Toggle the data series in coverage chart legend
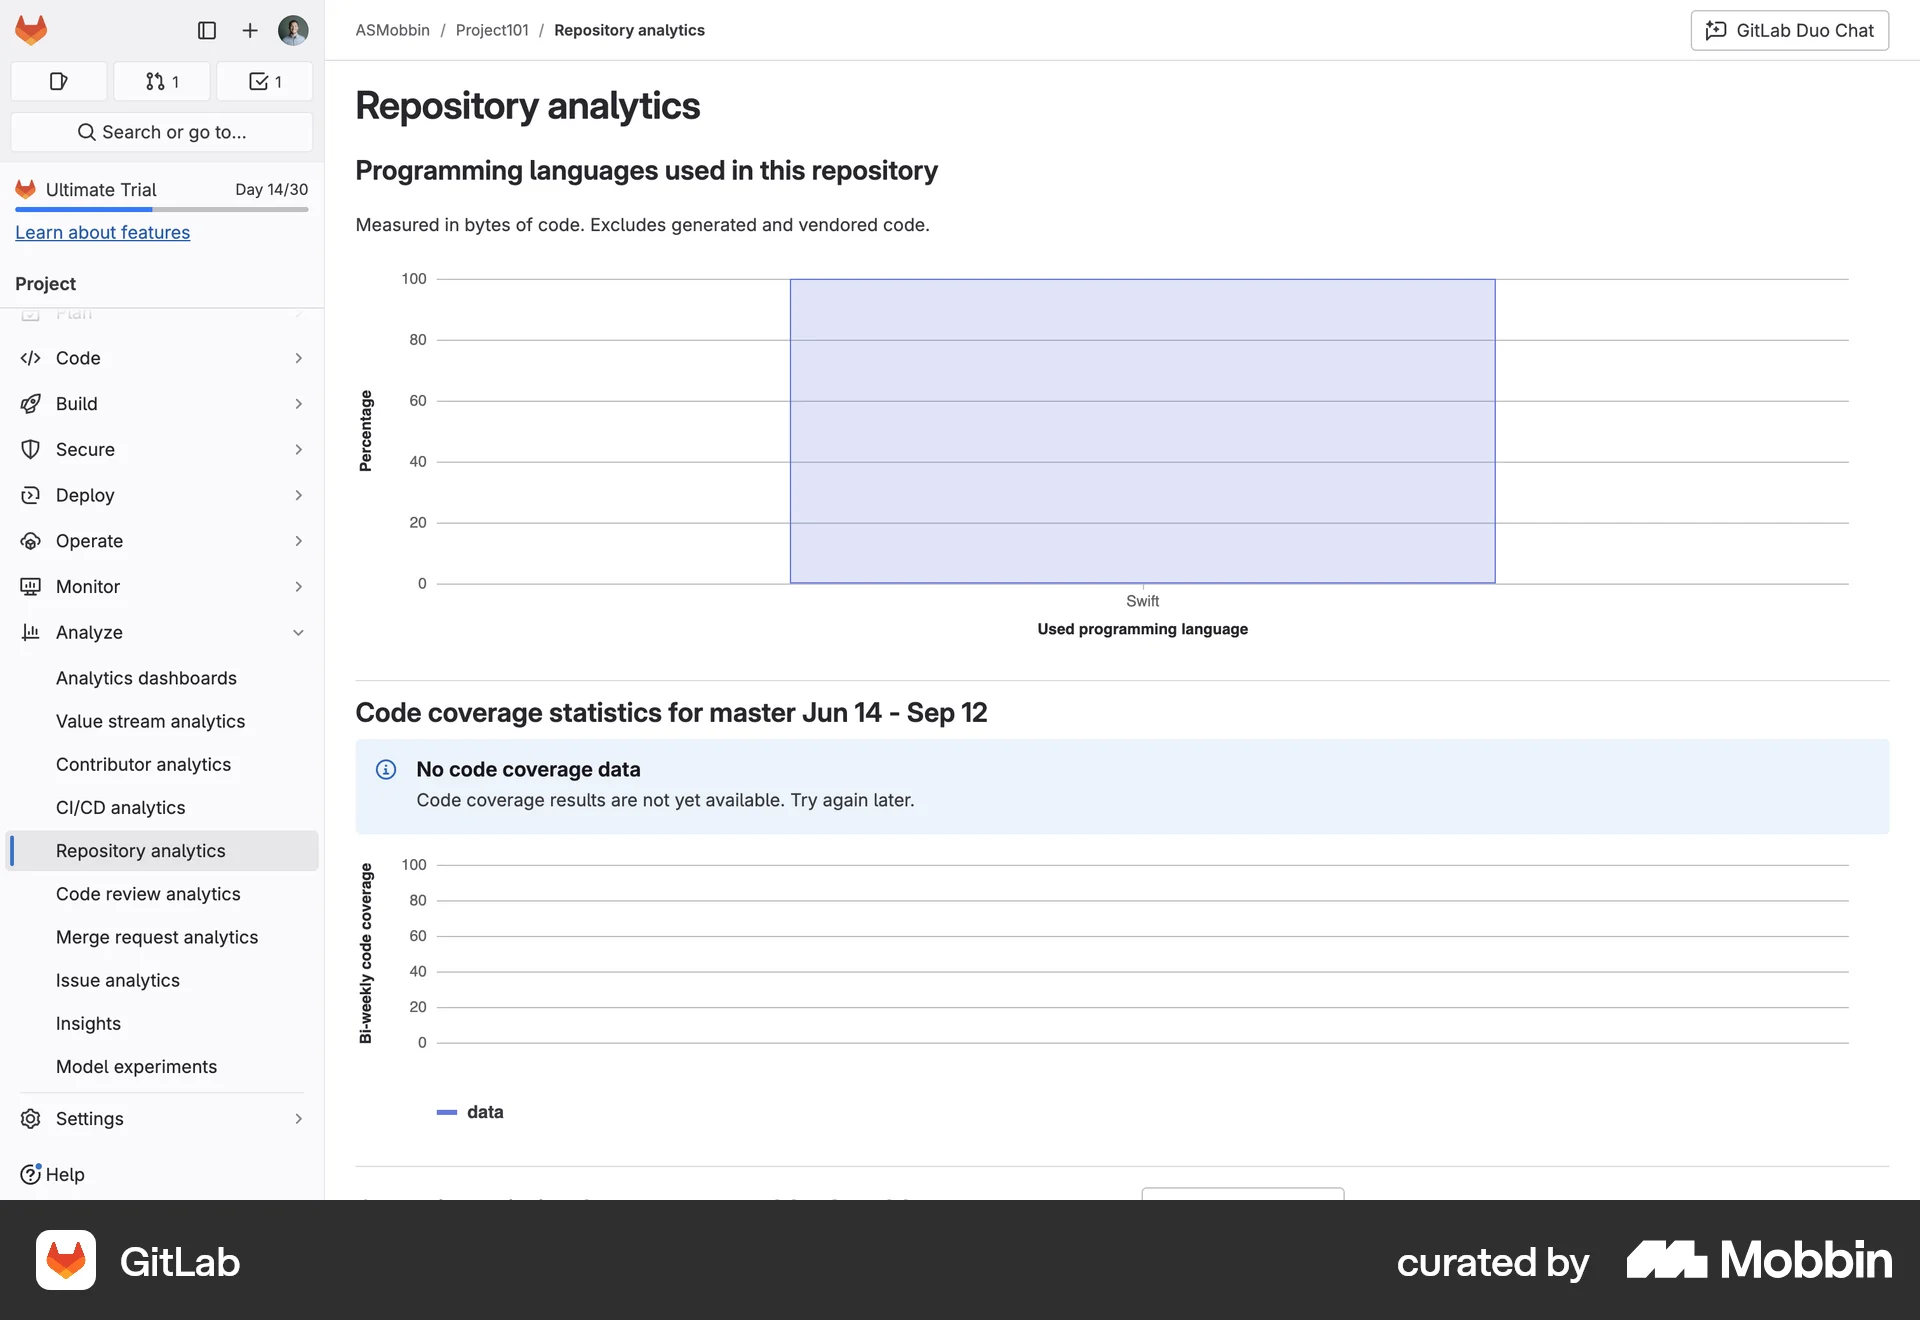The image size is (1920, 1320). pyautogui.click(x=470, y=1112)
